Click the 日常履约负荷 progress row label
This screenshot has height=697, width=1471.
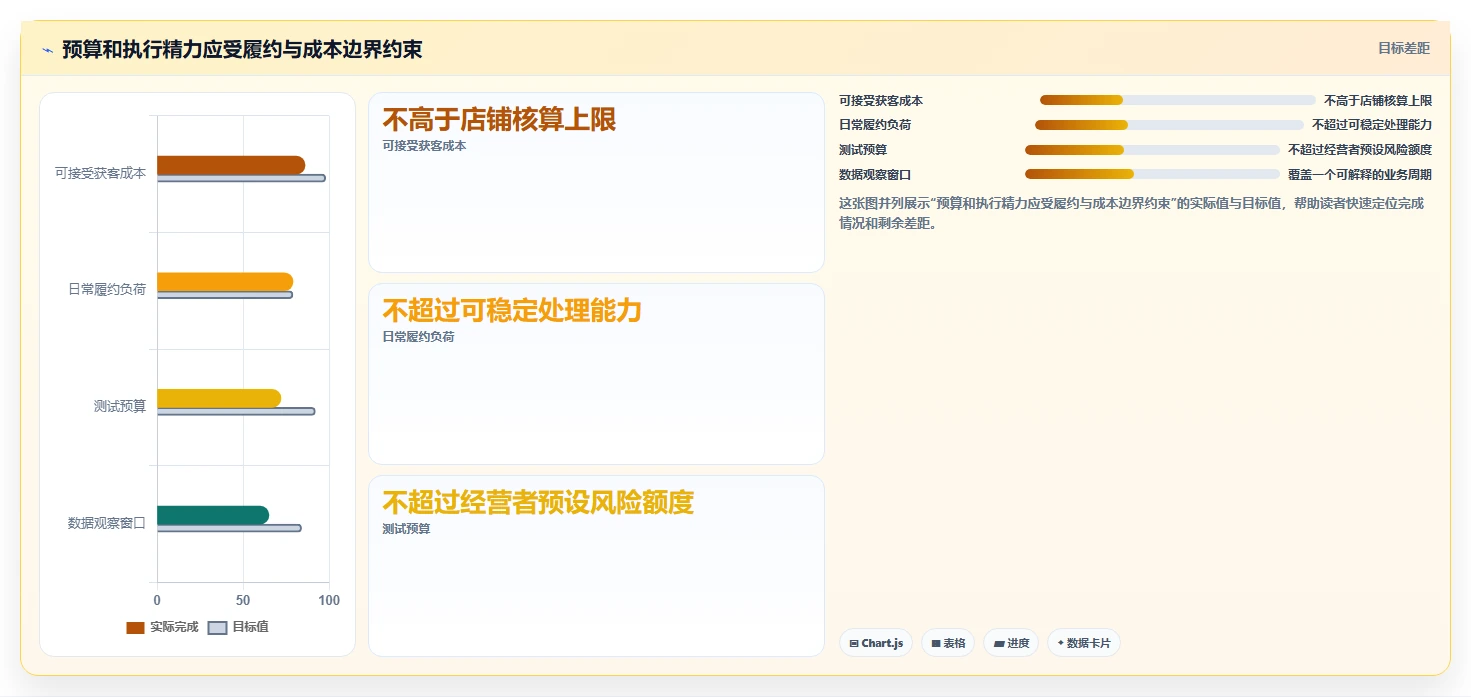875,125
